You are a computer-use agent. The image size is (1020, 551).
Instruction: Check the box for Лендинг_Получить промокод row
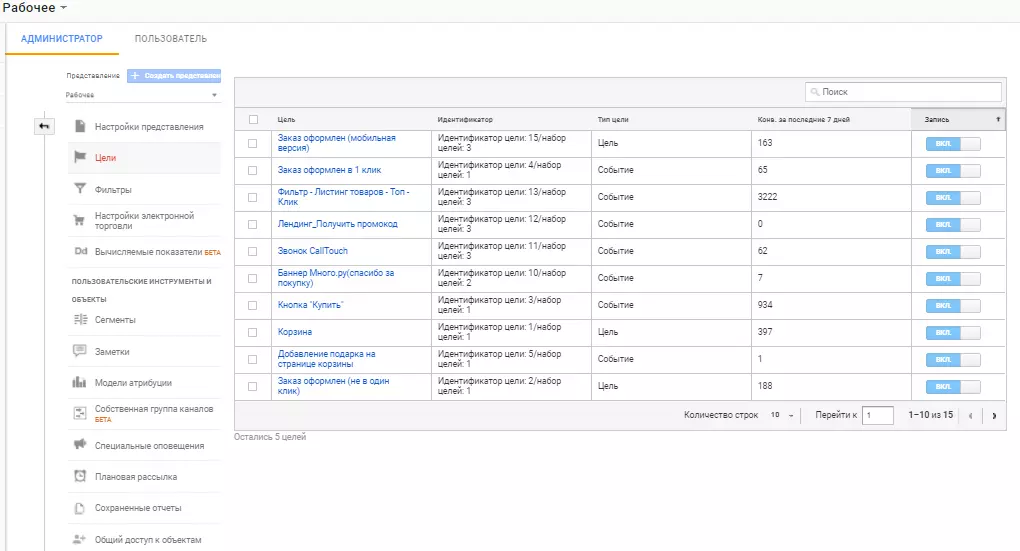(252, 224)
